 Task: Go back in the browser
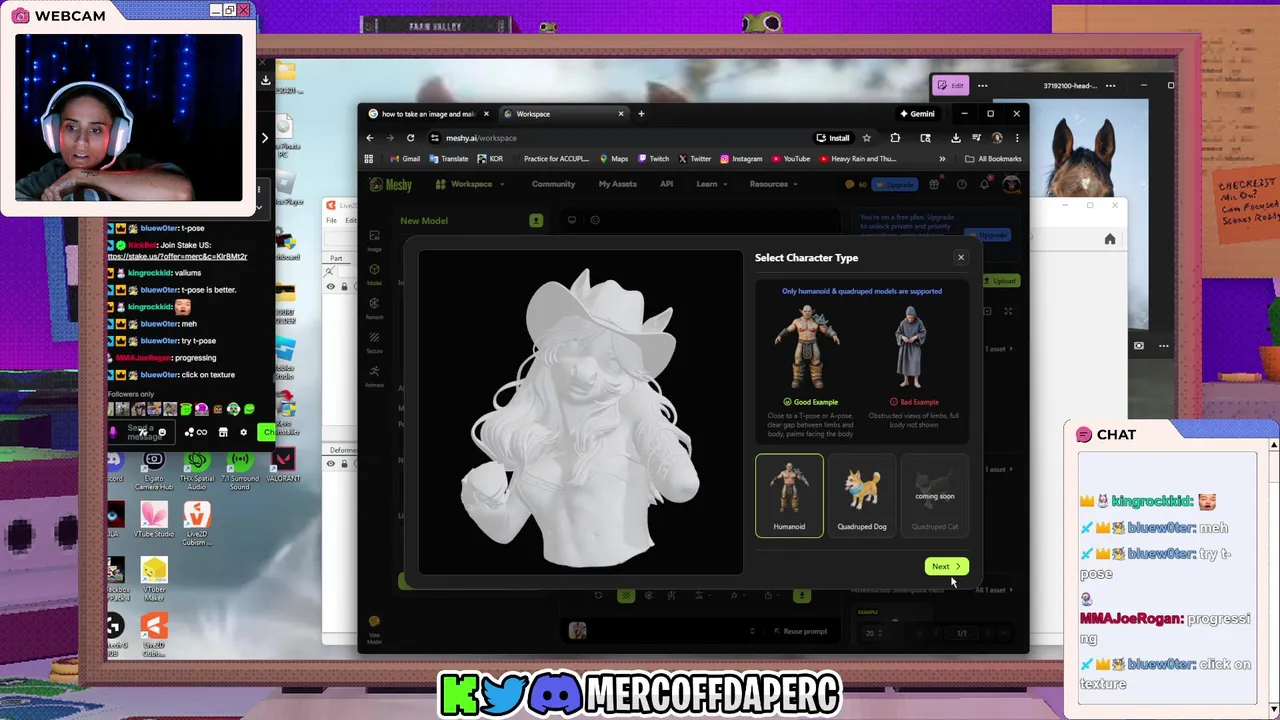point(370,138)
